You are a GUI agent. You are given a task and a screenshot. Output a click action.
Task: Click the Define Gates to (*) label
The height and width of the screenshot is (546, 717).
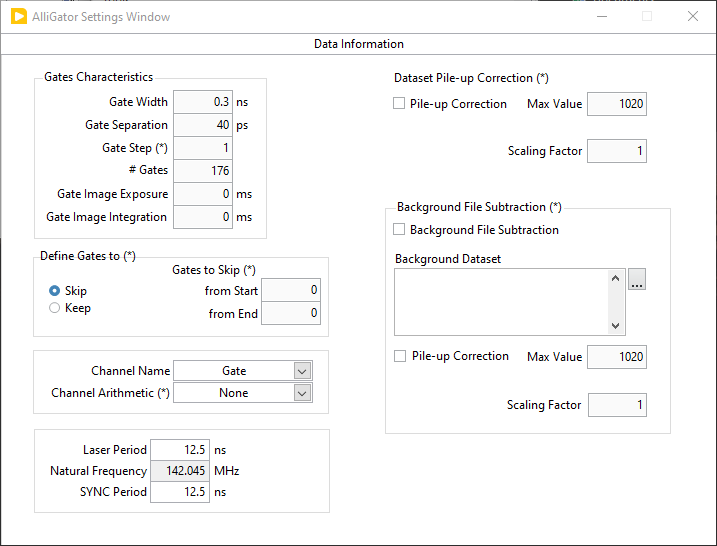coord(88,256)
